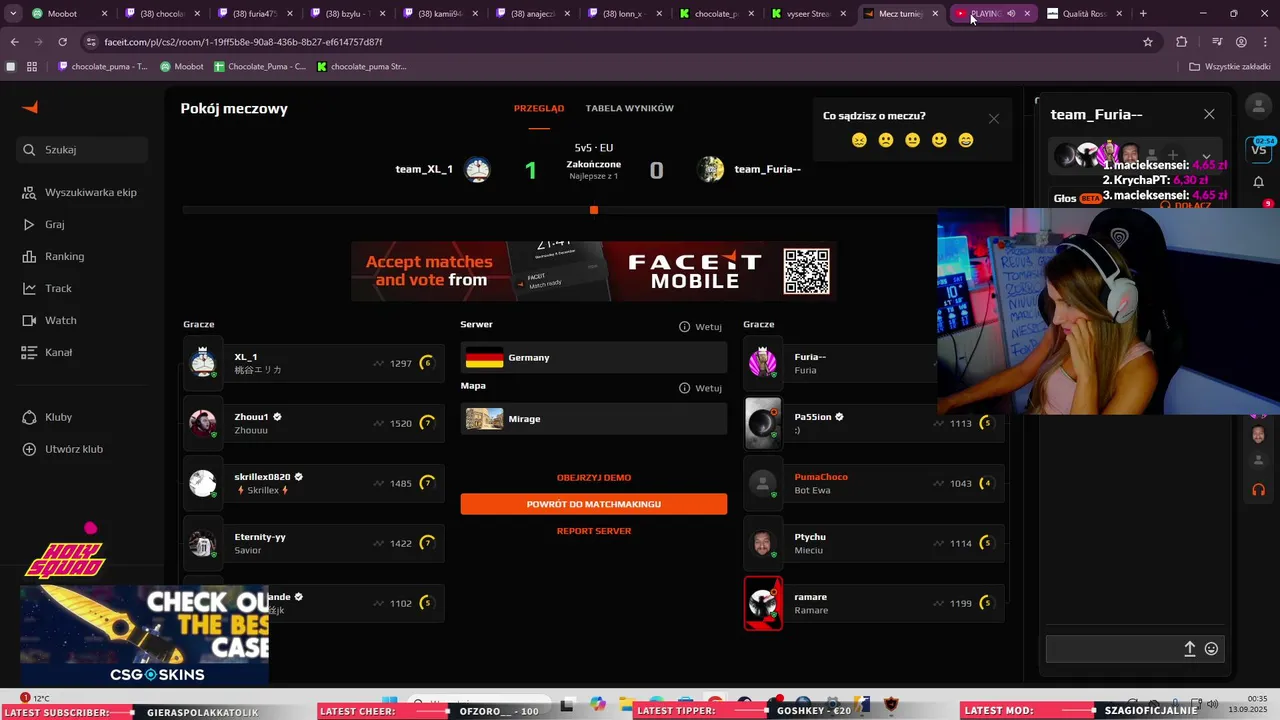Viewport: 1280px width, 720px height.
Task: Open Kluby in the sidebar
Action: click(x=48, y=417)
